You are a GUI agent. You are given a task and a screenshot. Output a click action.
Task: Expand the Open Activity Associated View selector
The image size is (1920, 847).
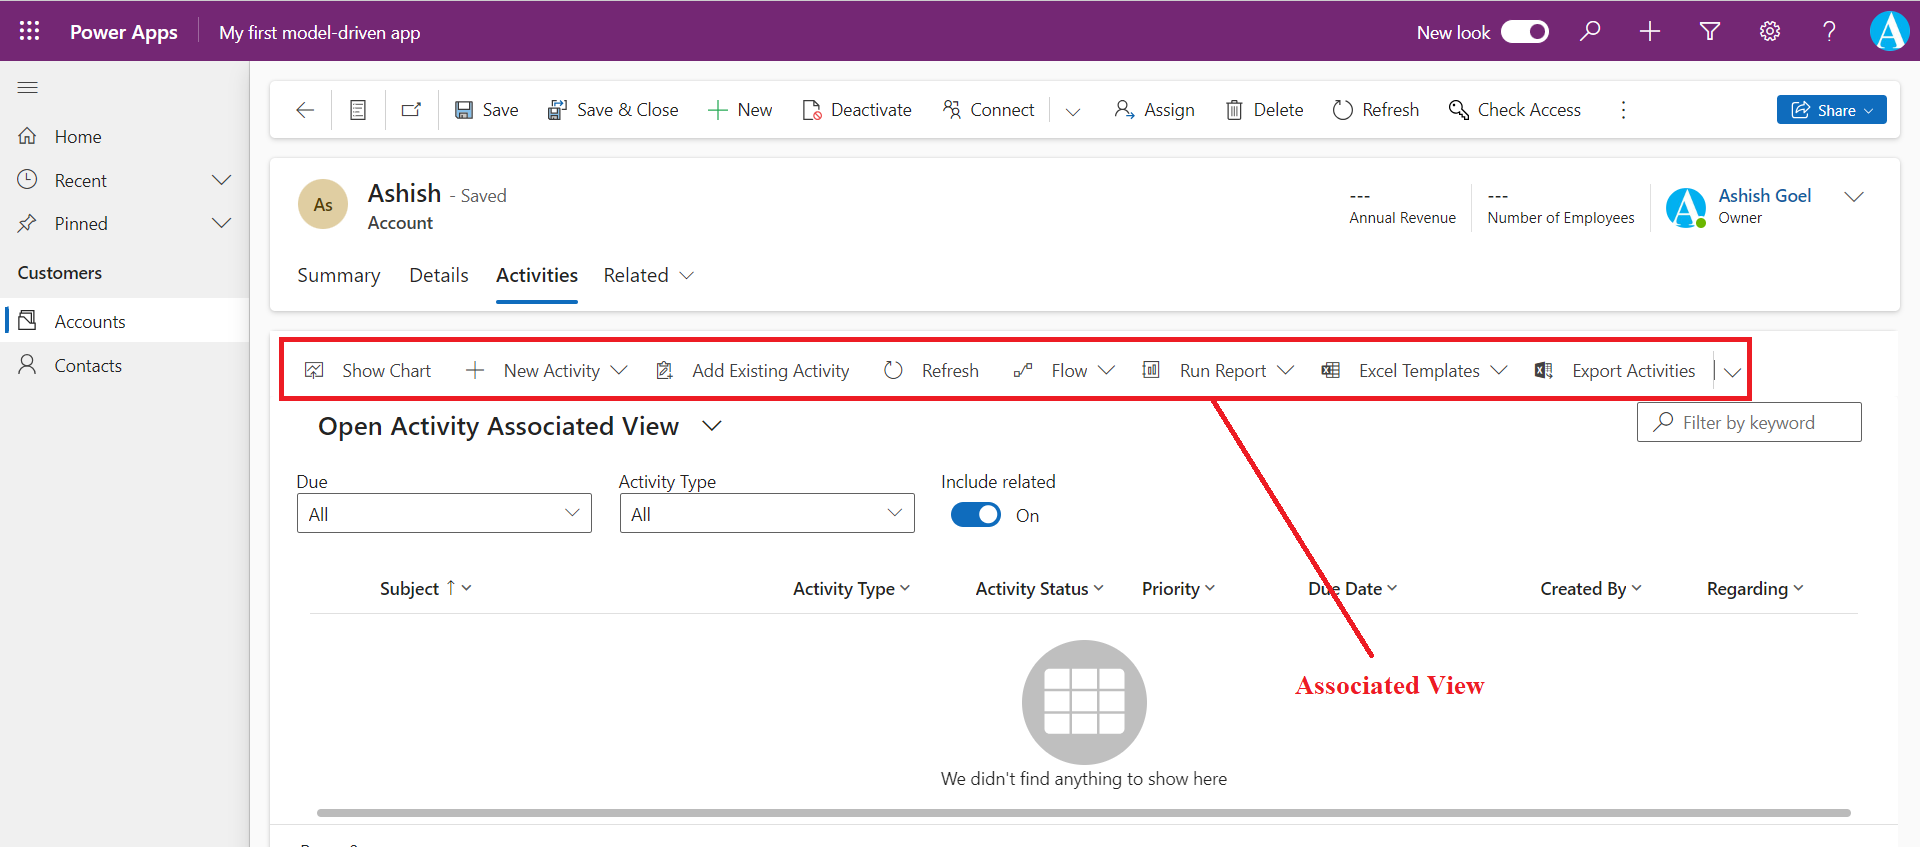(712, 426)
